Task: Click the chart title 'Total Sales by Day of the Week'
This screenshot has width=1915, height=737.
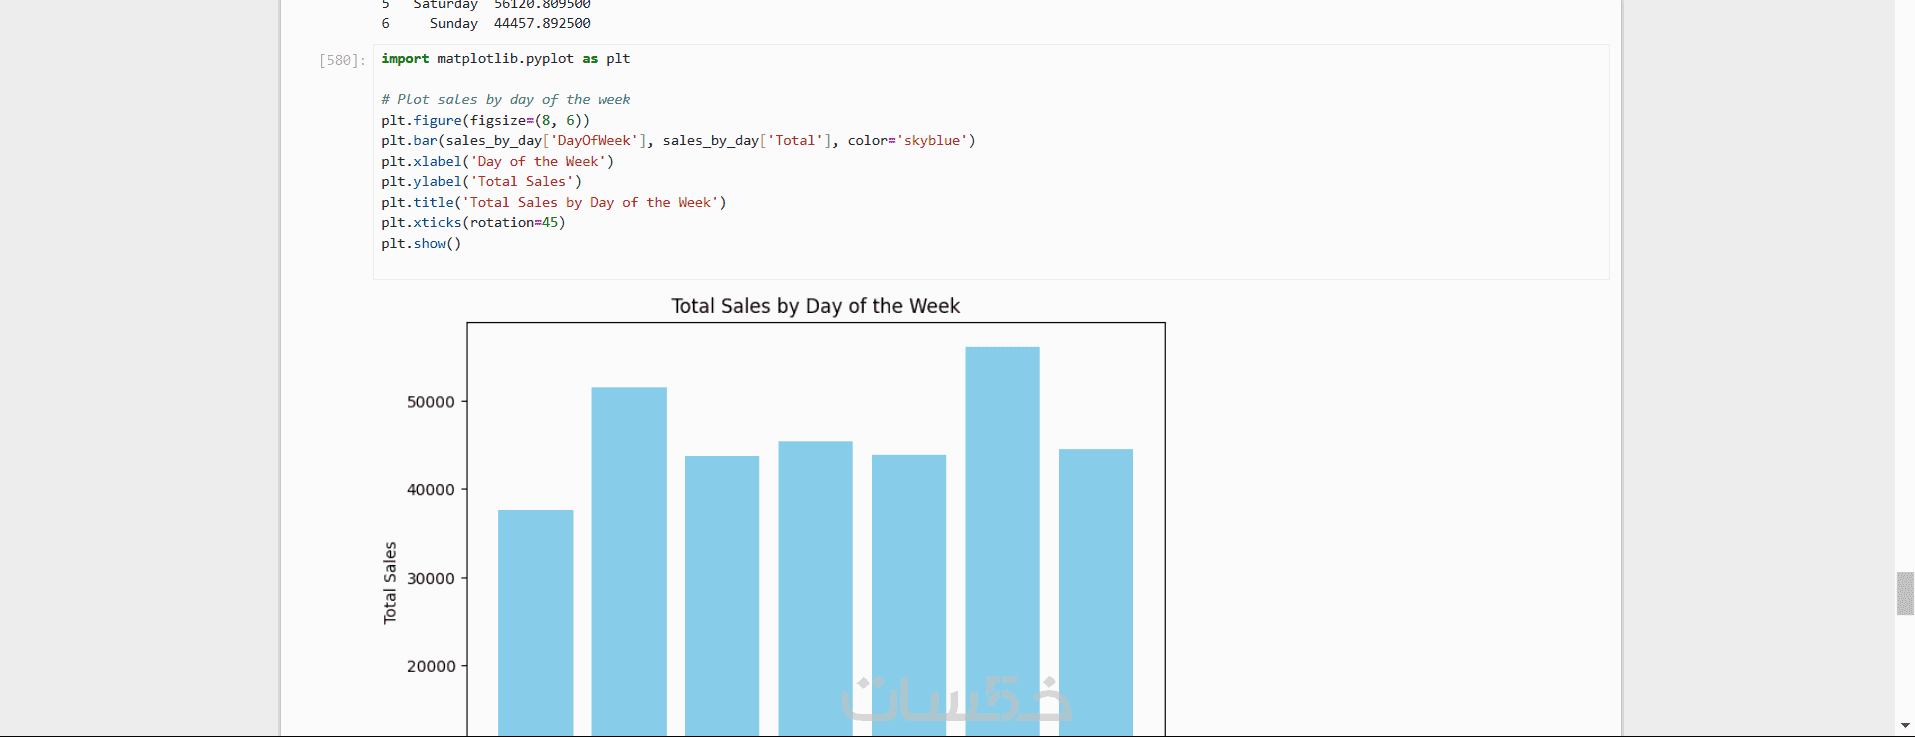Action: 815,306
